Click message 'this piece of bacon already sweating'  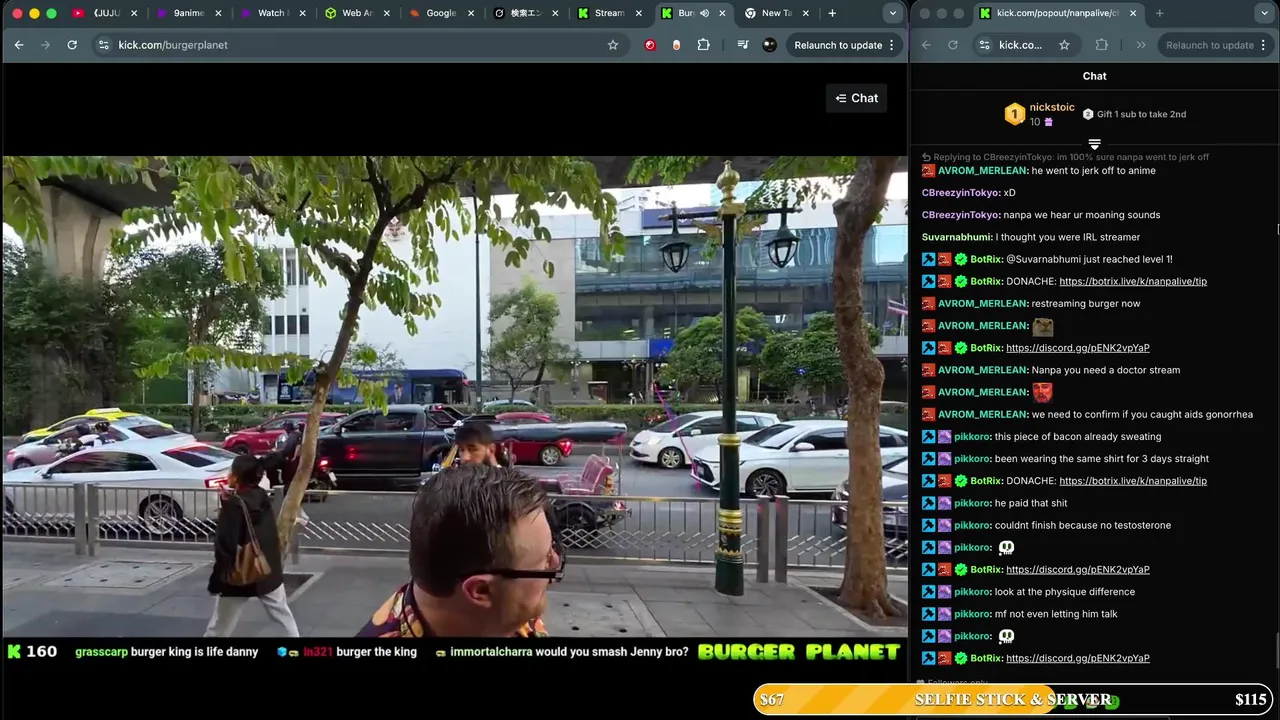coord(1078,437)
